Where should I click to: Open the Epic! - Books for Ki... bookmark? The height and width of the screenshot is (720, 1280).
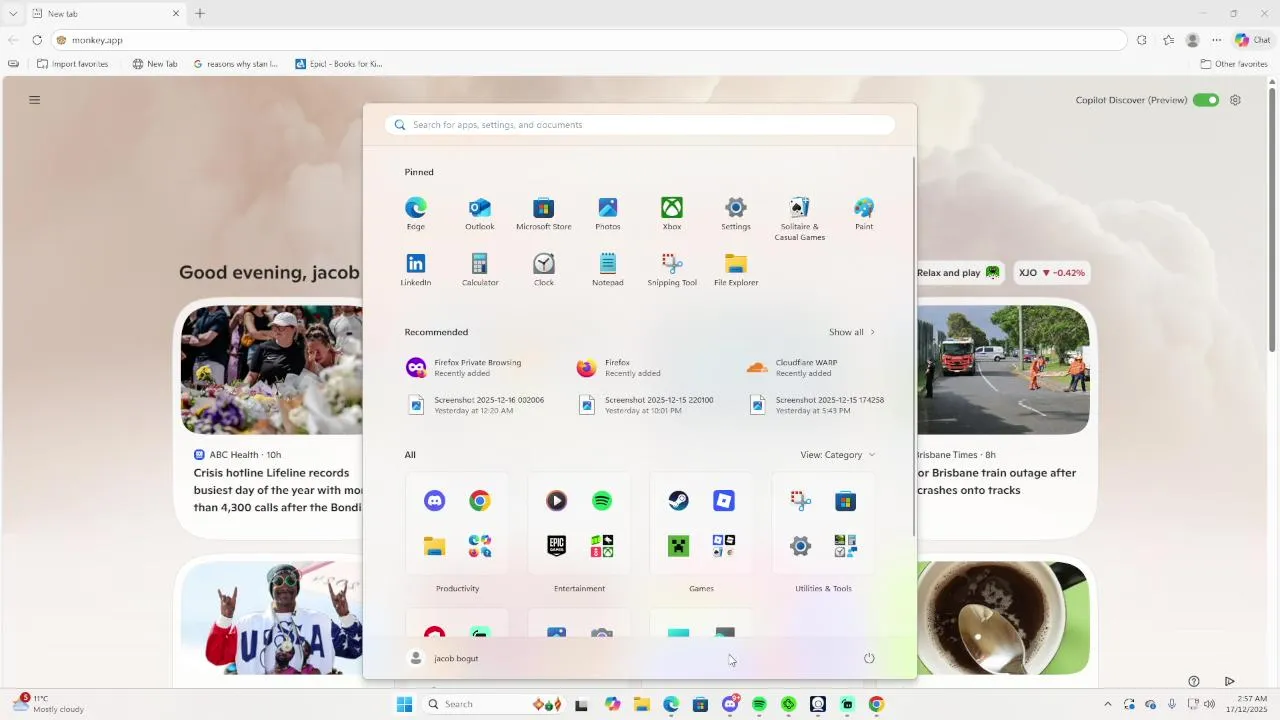pos(338,64)
